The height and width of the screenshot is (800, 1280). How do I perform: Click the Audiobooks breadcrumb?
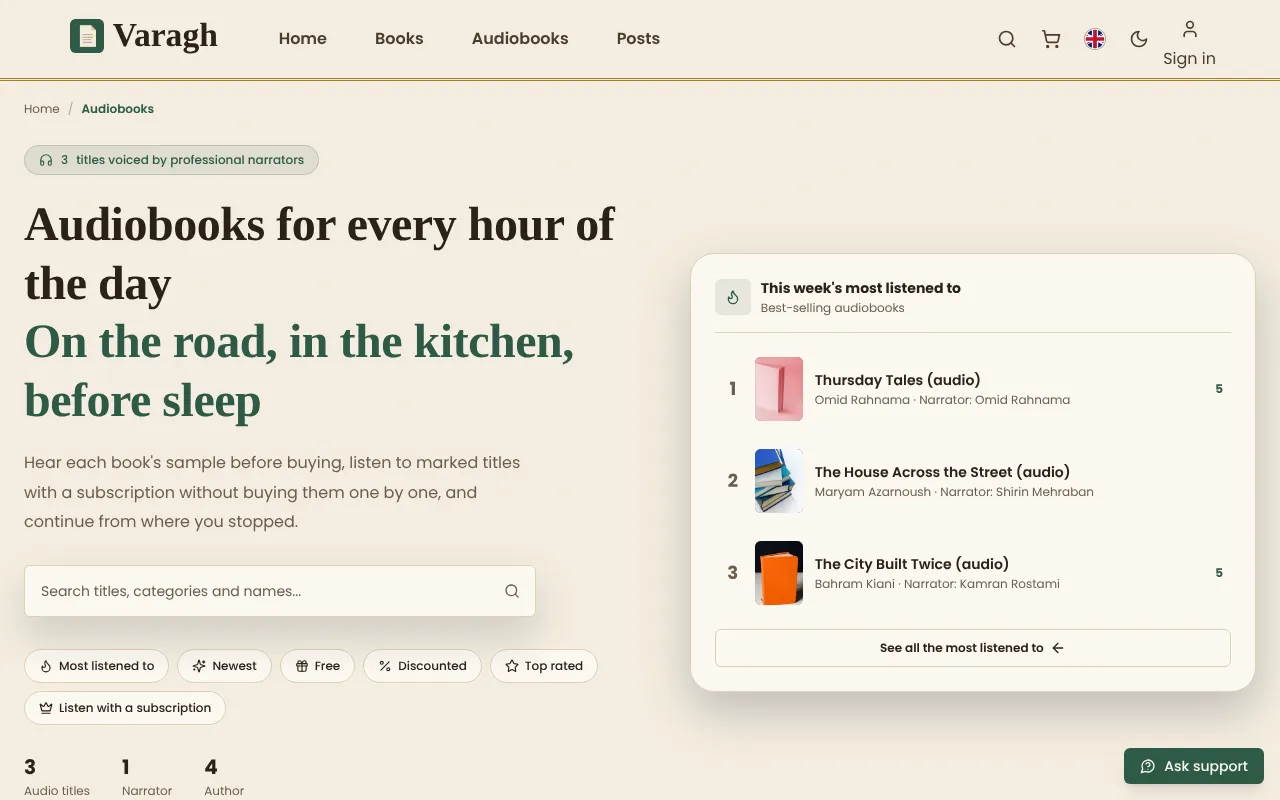[x=118, y=109]
